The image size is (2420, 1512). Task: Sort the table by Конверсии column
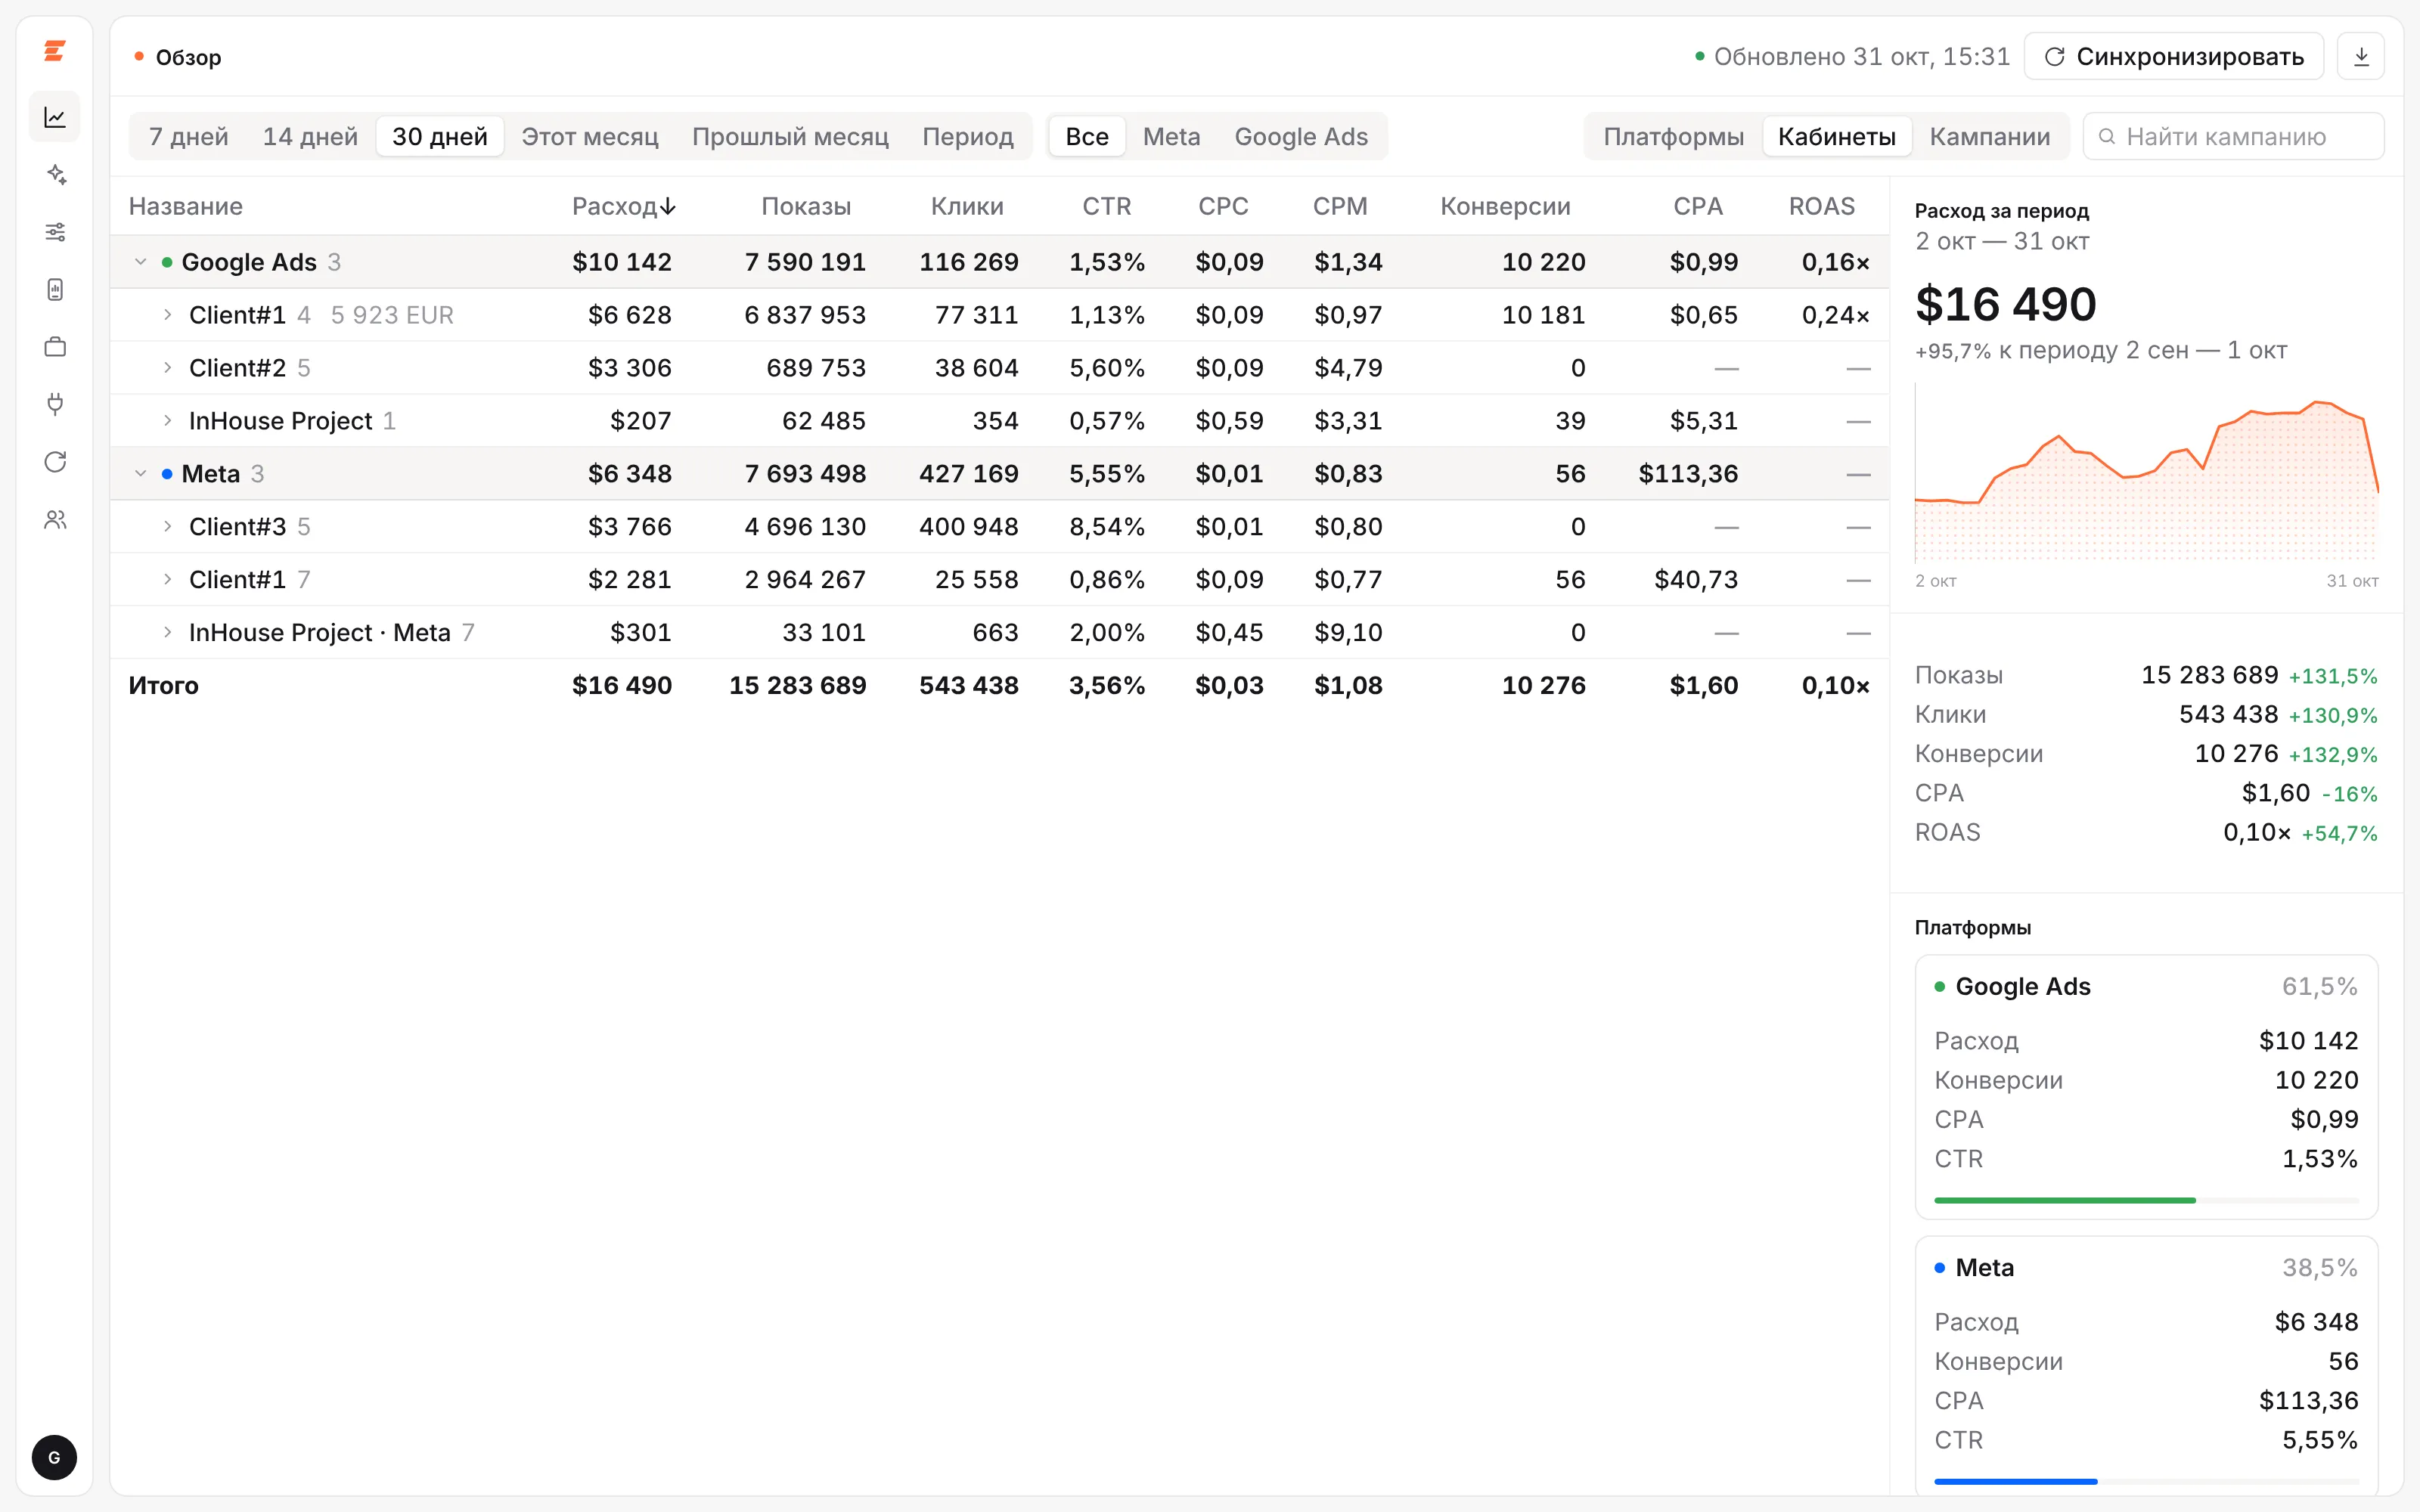(x=1505, y=206)
